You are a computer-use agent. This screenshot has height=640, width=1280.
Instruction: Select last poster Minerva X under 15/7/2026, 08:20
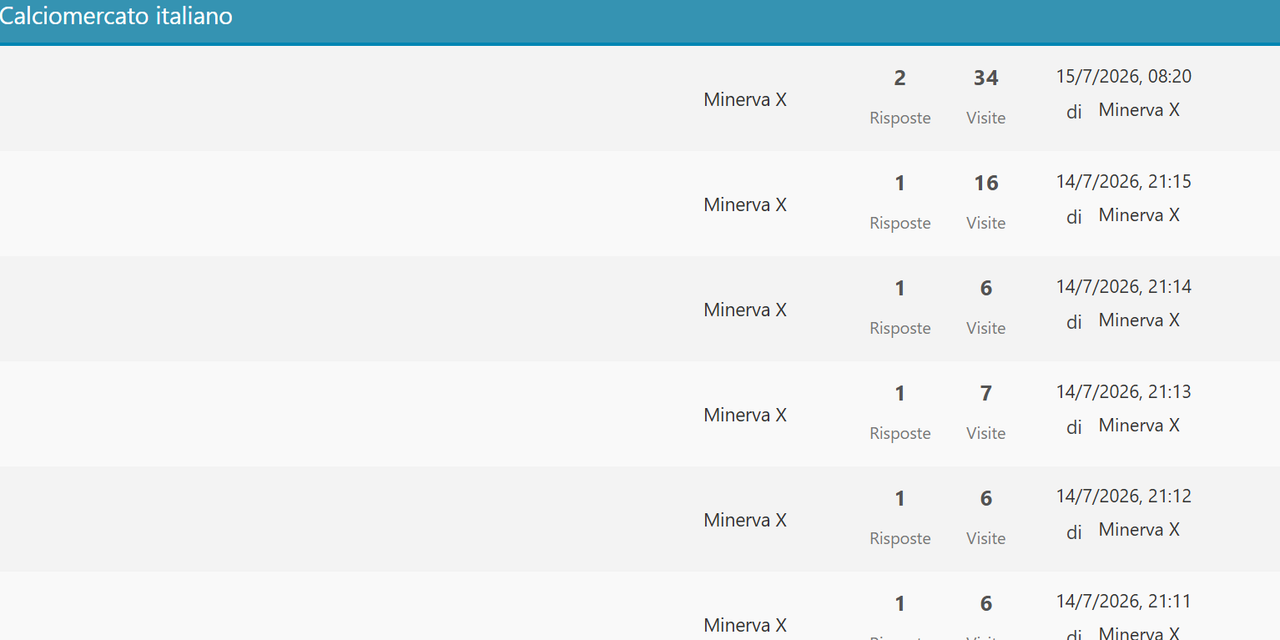(x=1139, y=110)
